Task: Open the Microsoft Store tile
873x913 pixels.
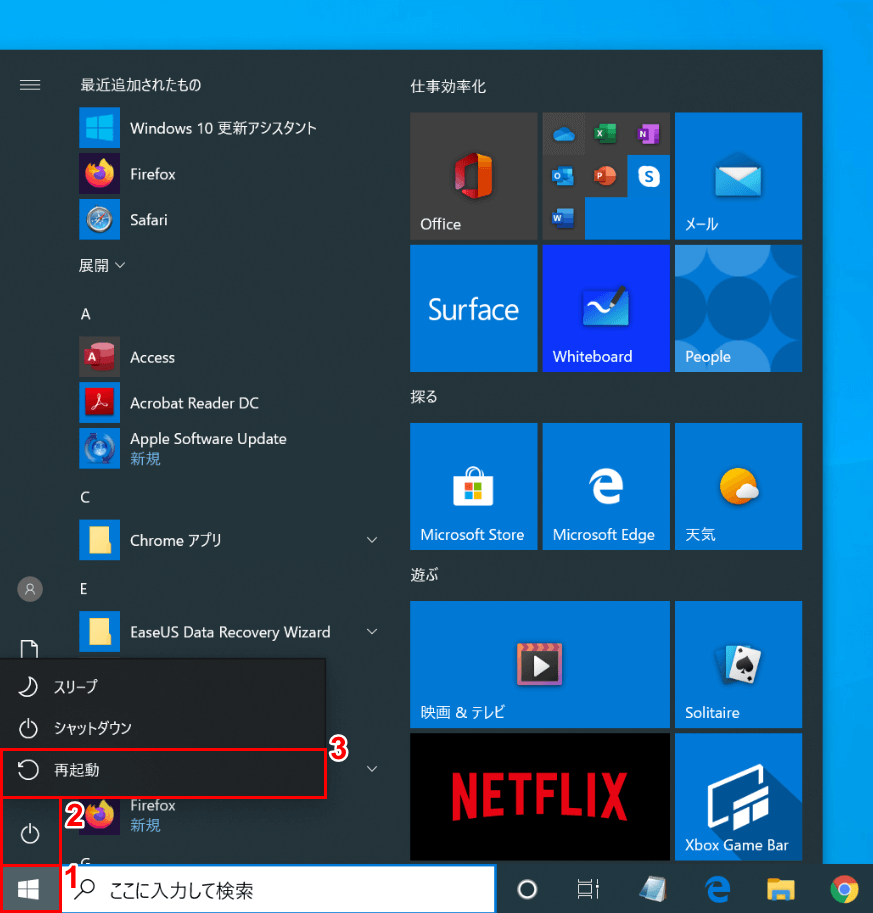Action: (x=473, y=486)
